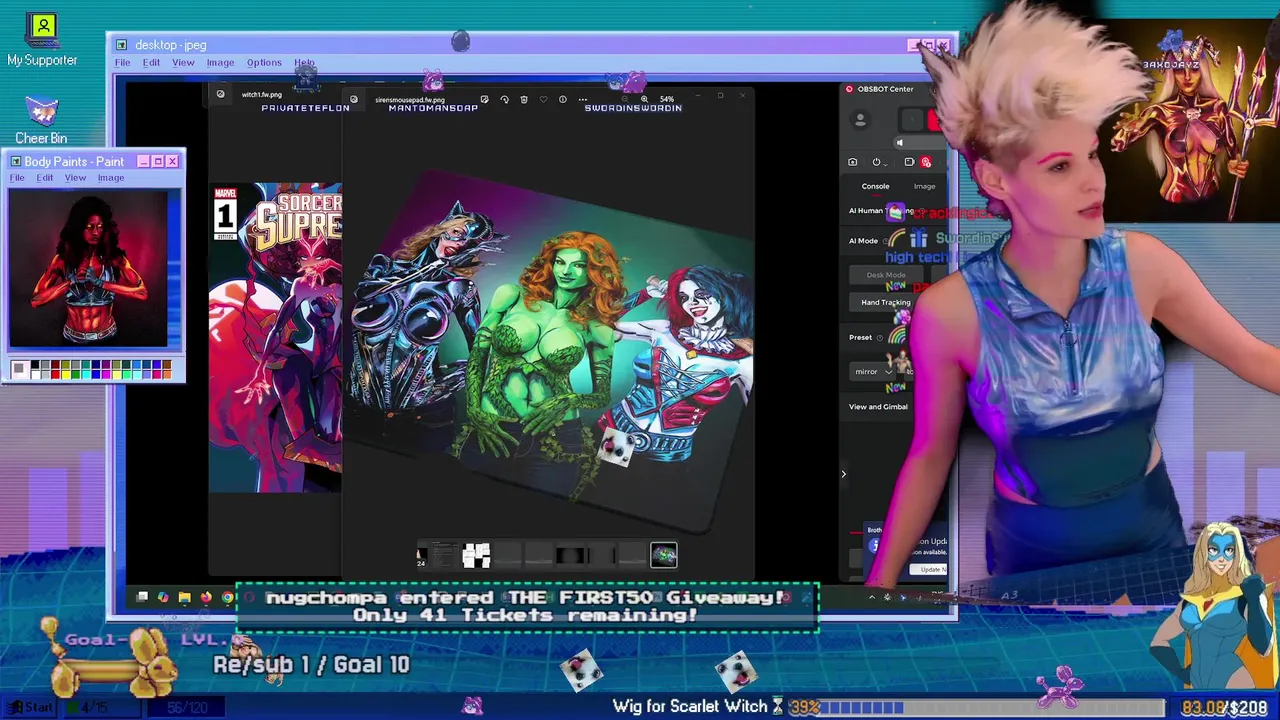Open the File menu in Body Paints window
This screenshot has height=720, width=1280.
(17, 178)
